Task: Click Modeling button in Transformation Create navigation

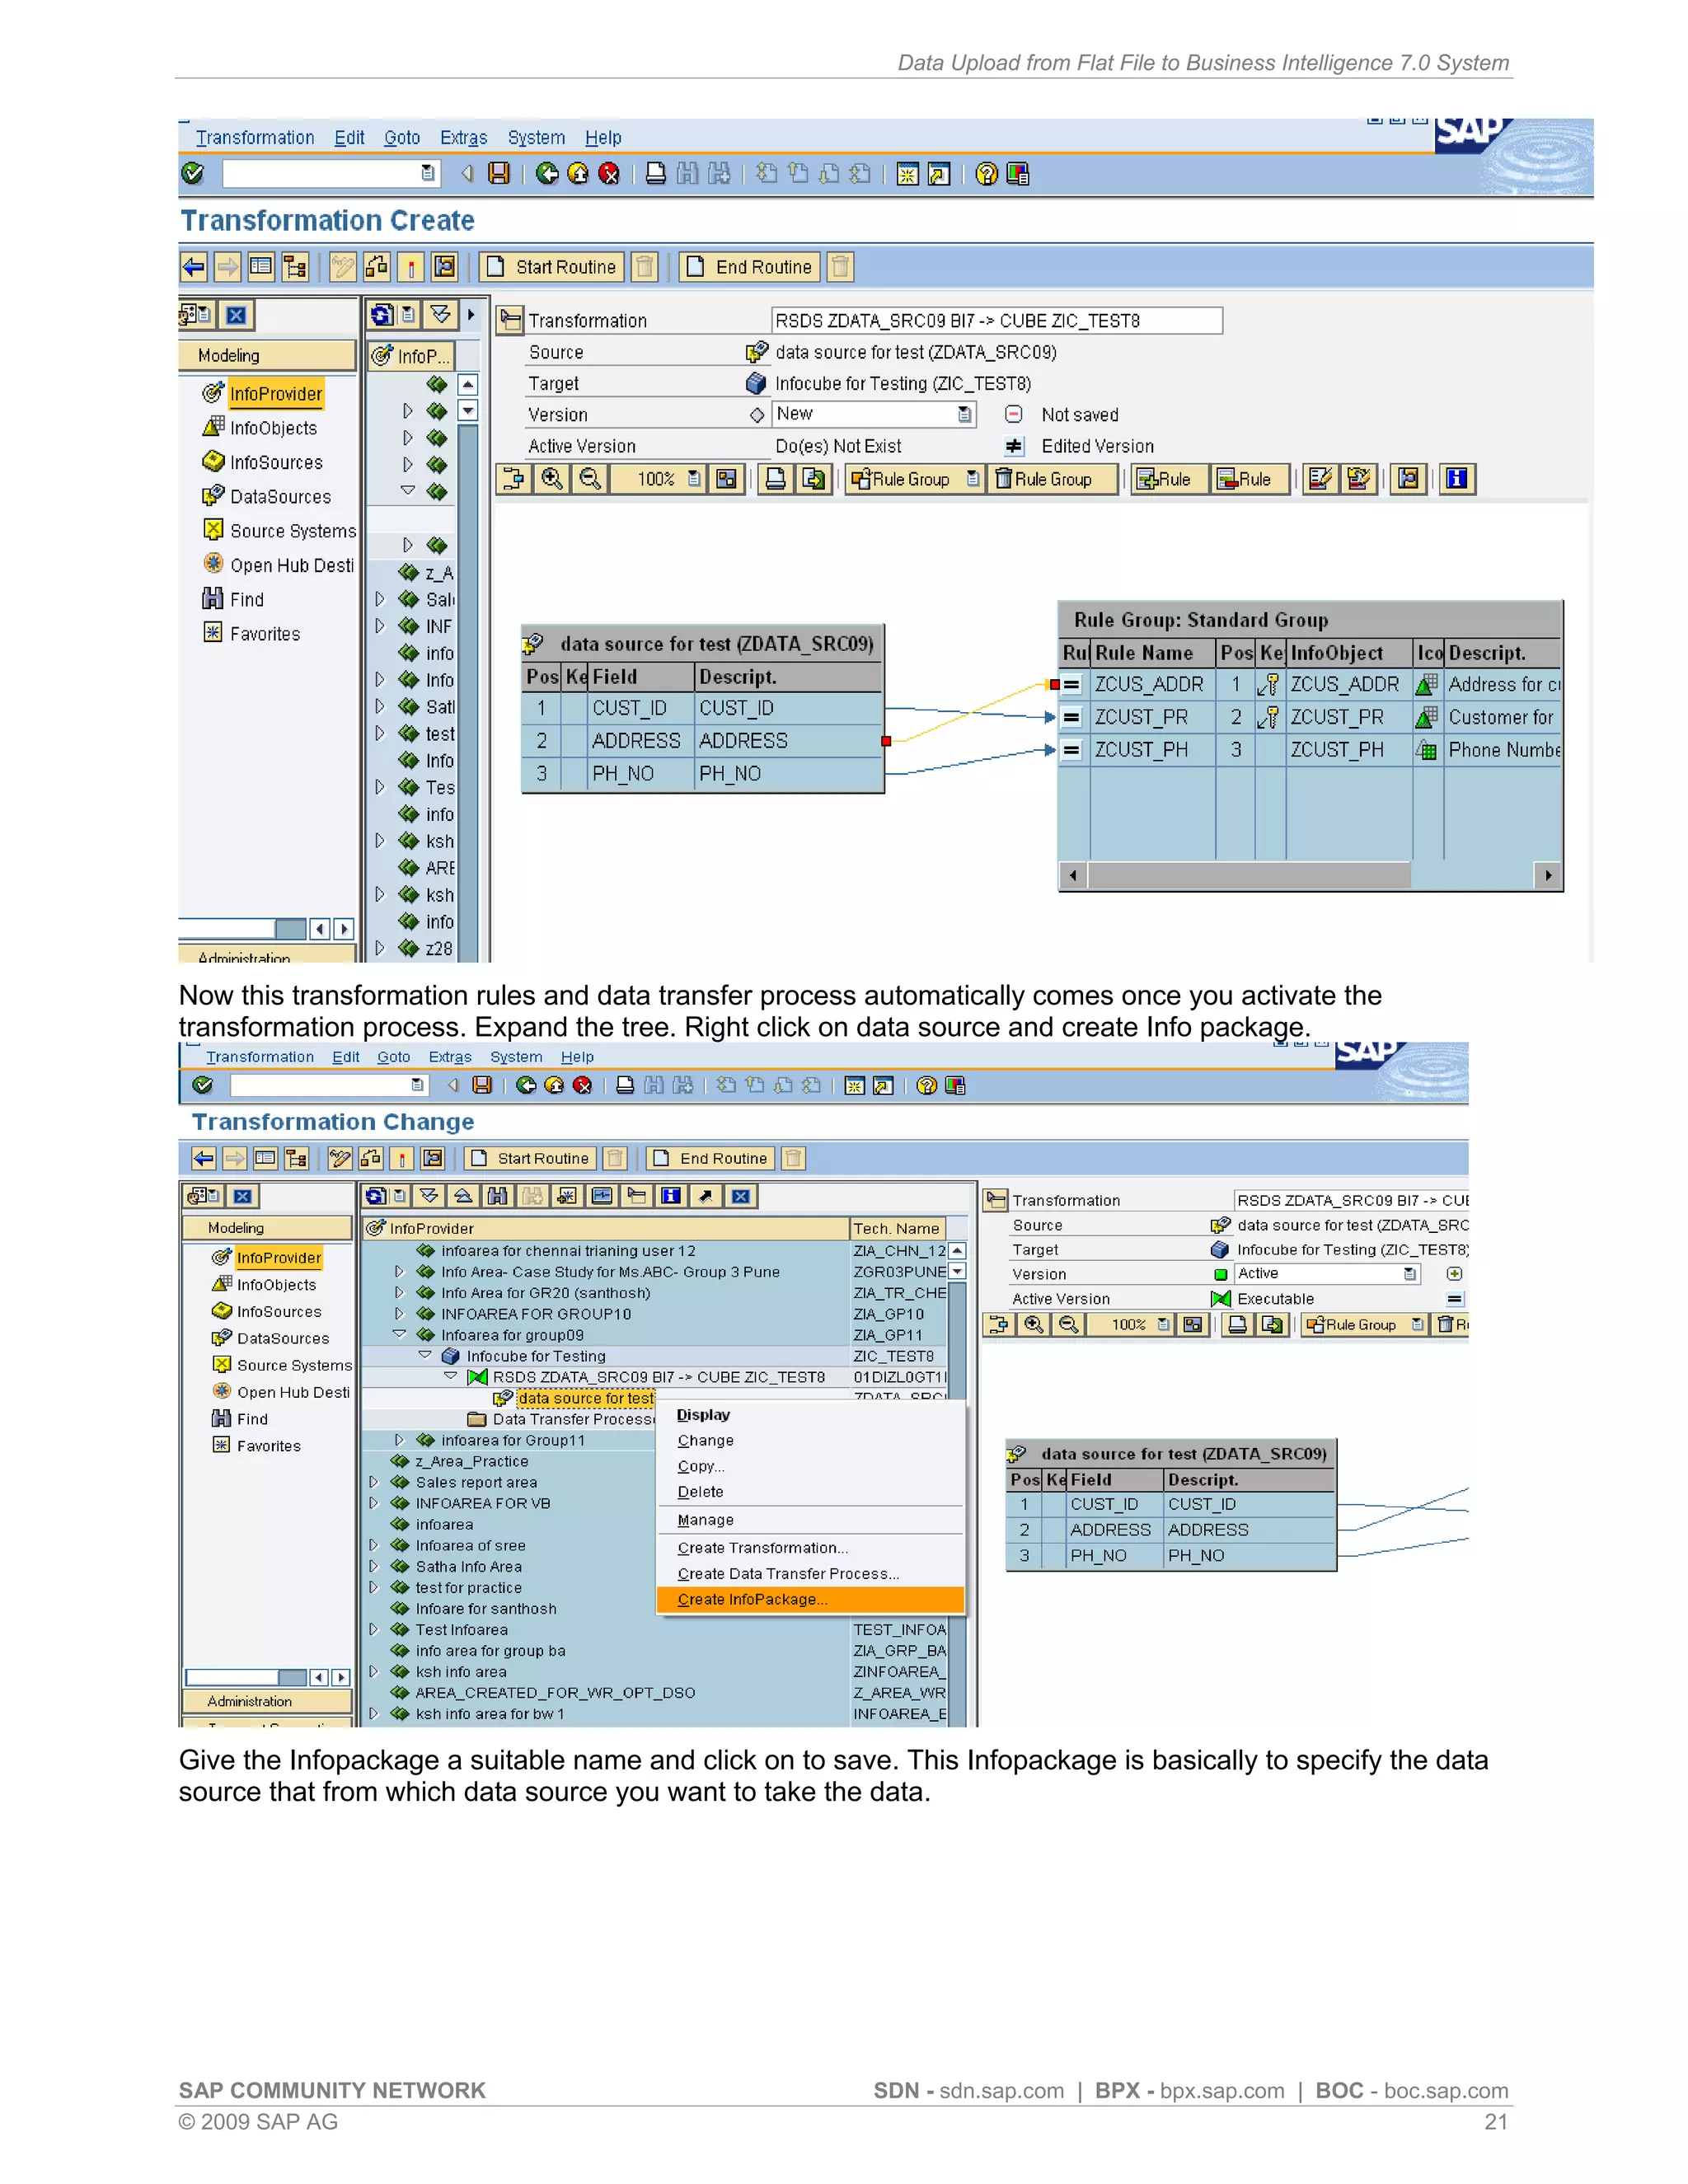Action: [267, 355]
